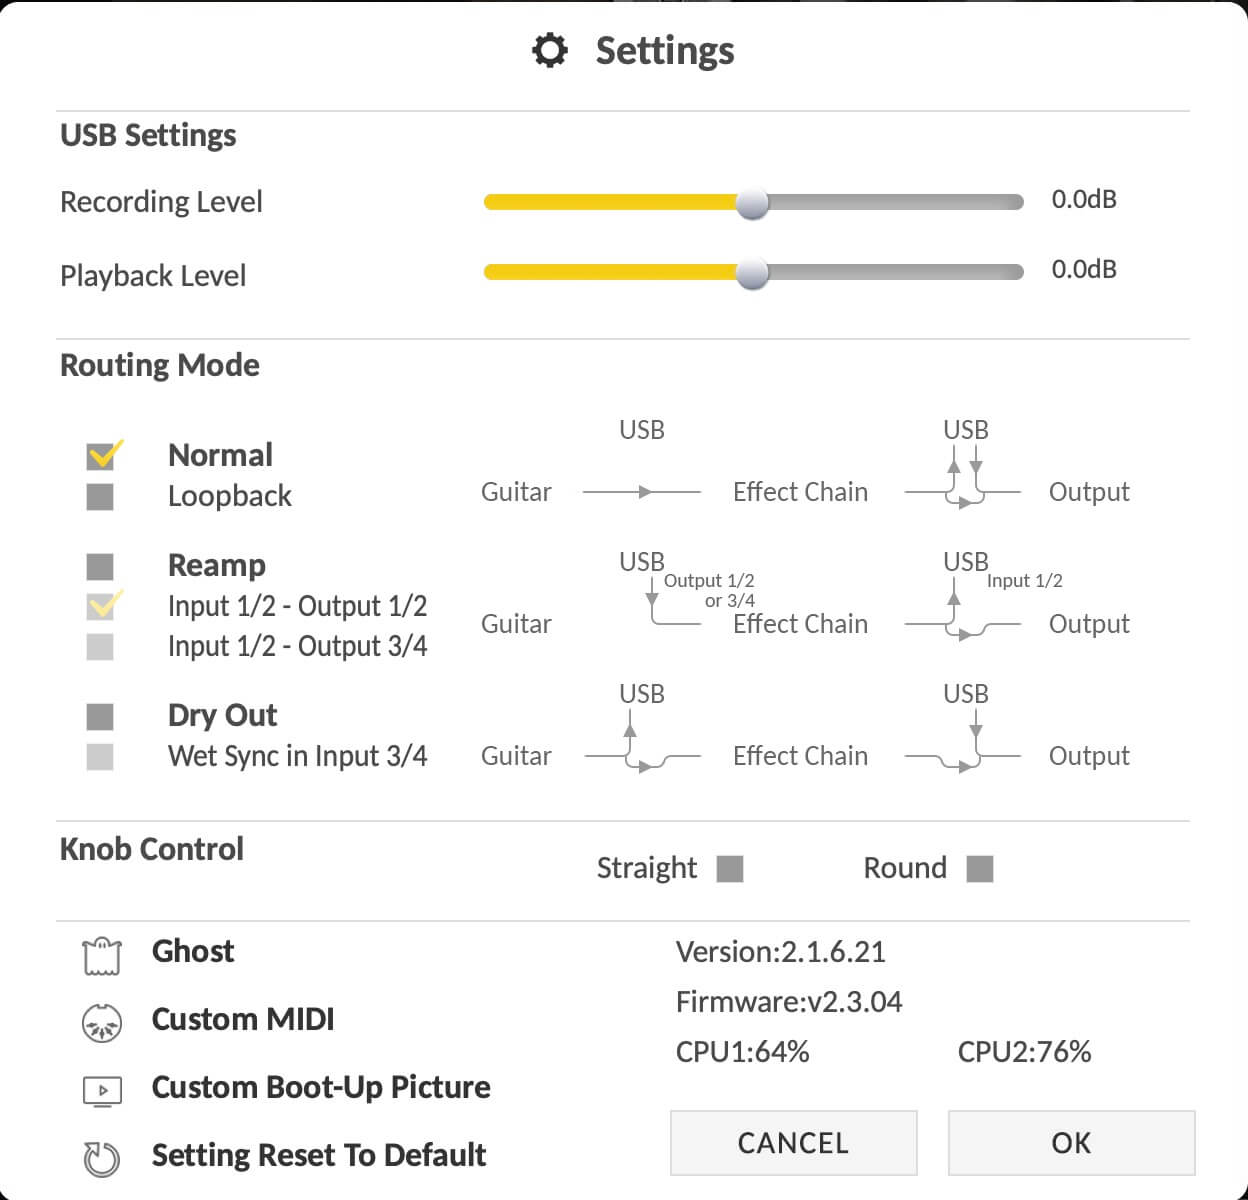Click the Setting Reset To Default icon
This screenshot has width=1248, height=1200.
101,1159
